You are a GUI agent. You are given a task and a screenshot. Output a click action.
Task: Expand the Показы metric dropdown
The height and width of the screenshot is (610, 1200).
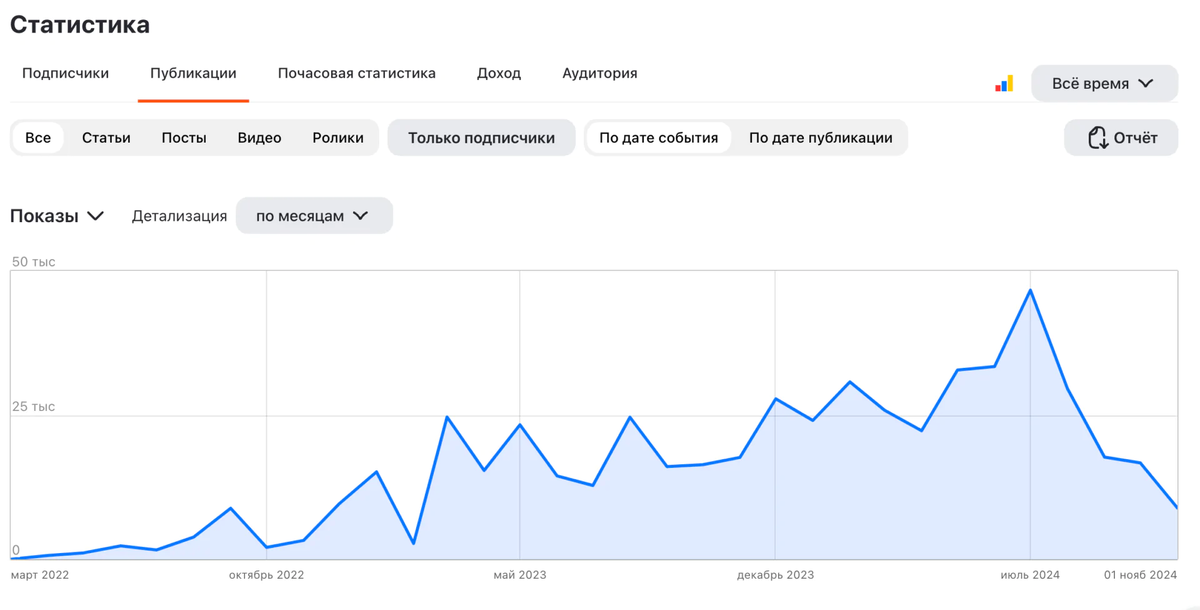pyautogui.click(x=58, y=215)
